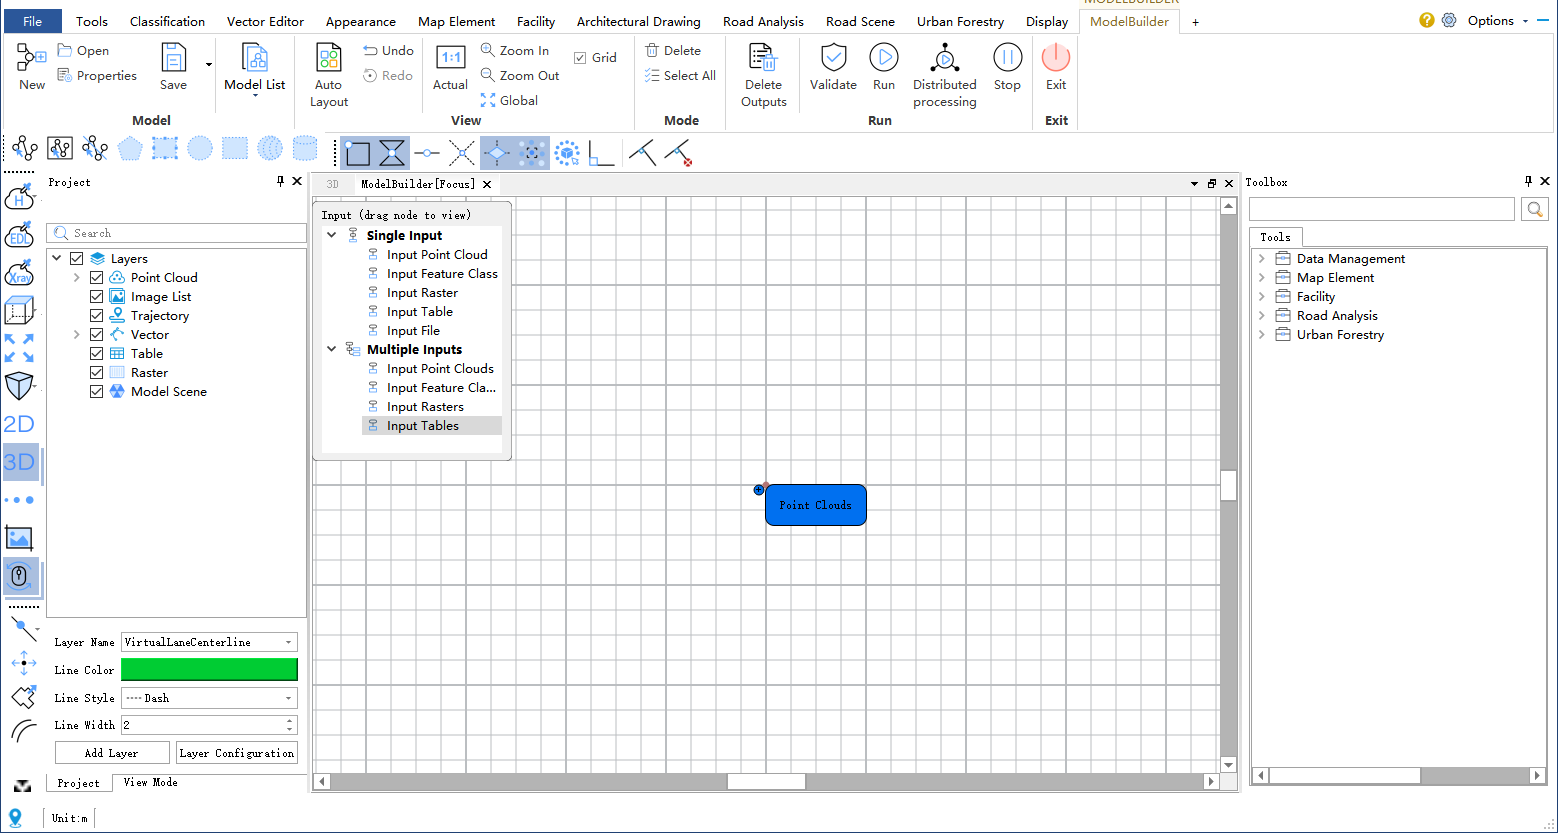The width and height of the screenshot is (1558, 833).
Task: Click the Validate model icon
Action: click(833, 58)
